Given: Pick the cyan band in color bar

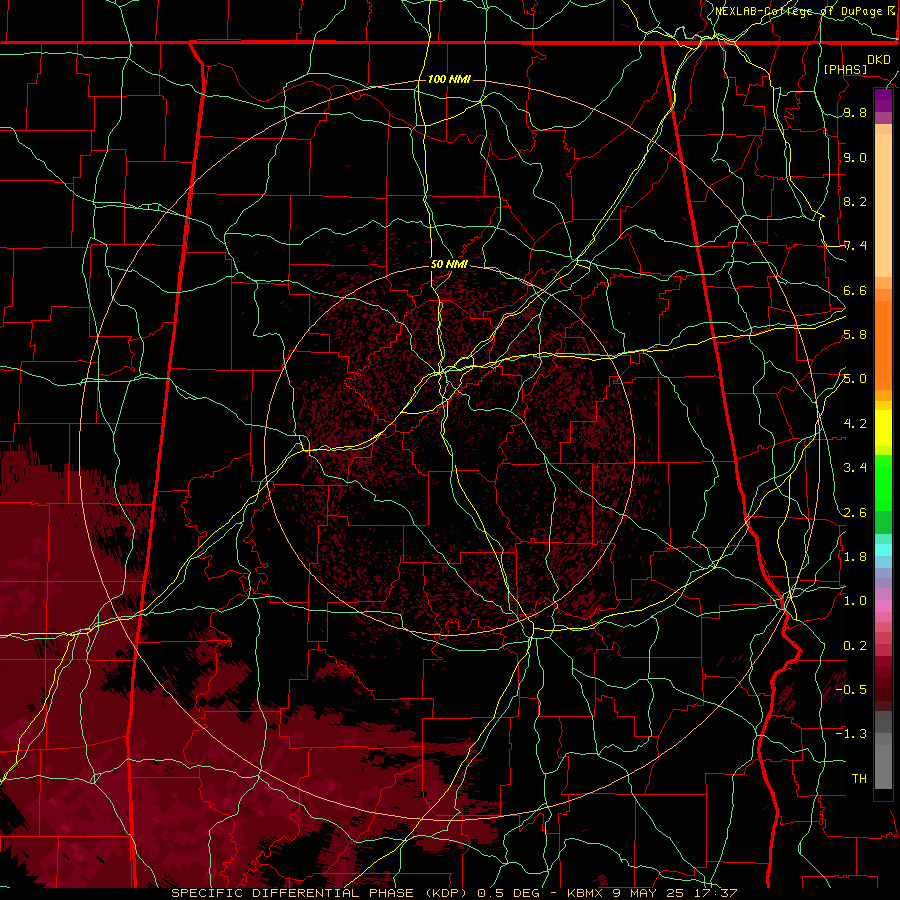Looking at the screenshot, I should [883, 550].
